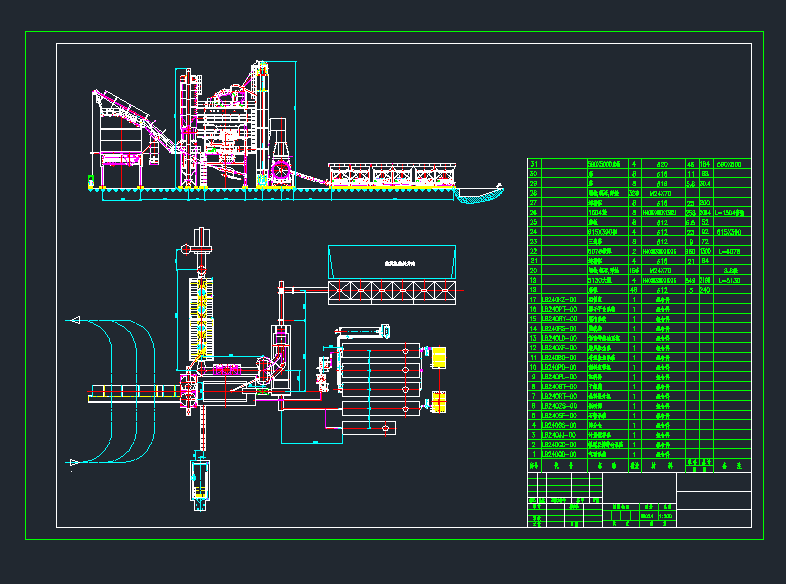Select the lower cyan arrowhead at far left
Viewport: 786px width, 584px height.
pos(73,461)
